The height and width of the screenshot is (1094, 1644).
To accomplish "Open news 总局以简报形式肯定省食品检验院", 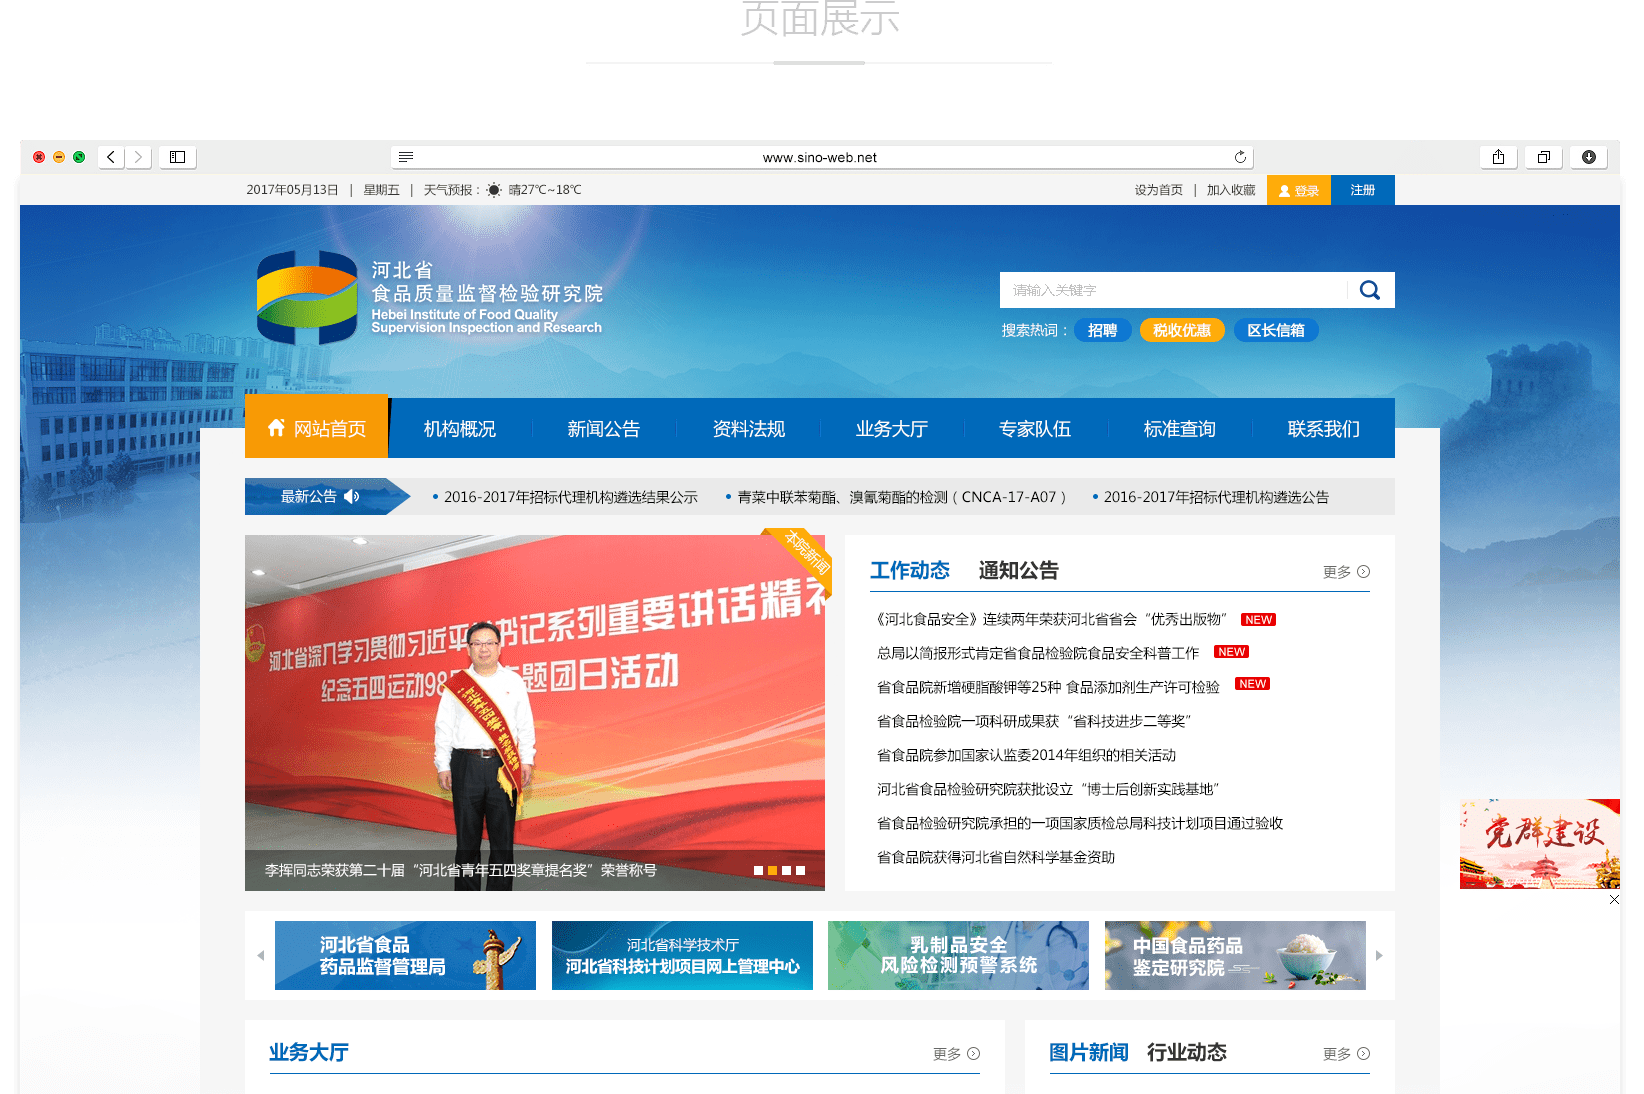I will [x=1038, y=653].
